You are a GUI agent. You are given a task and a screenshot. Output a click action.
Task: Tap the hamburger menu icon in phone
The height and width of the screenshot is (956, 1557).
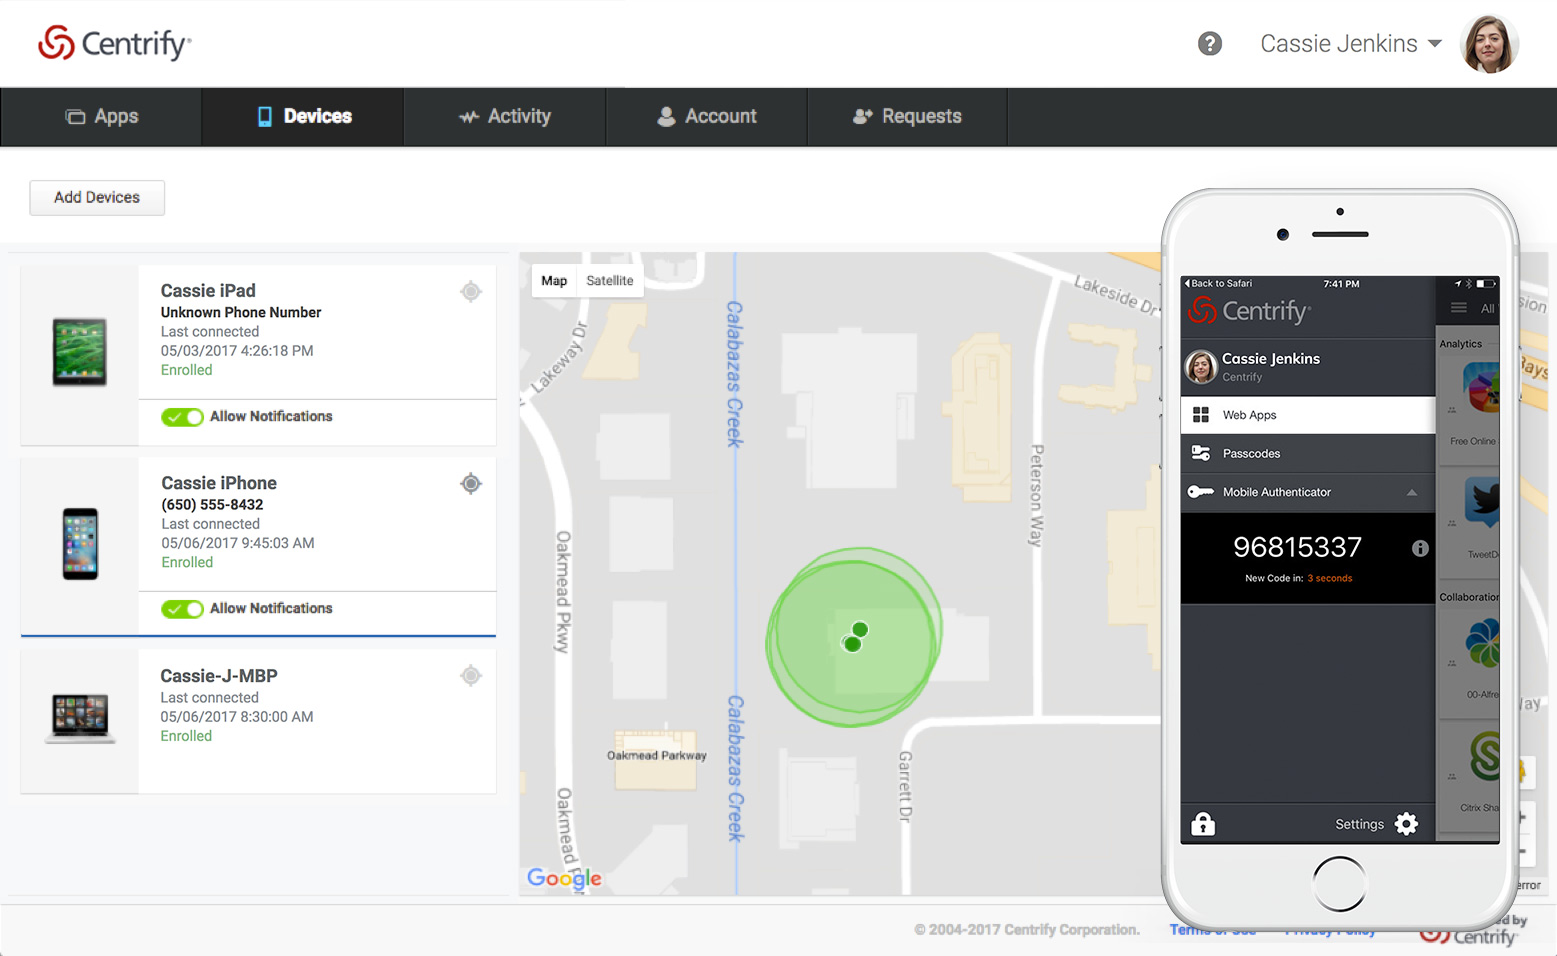[x=1459, y=308]
